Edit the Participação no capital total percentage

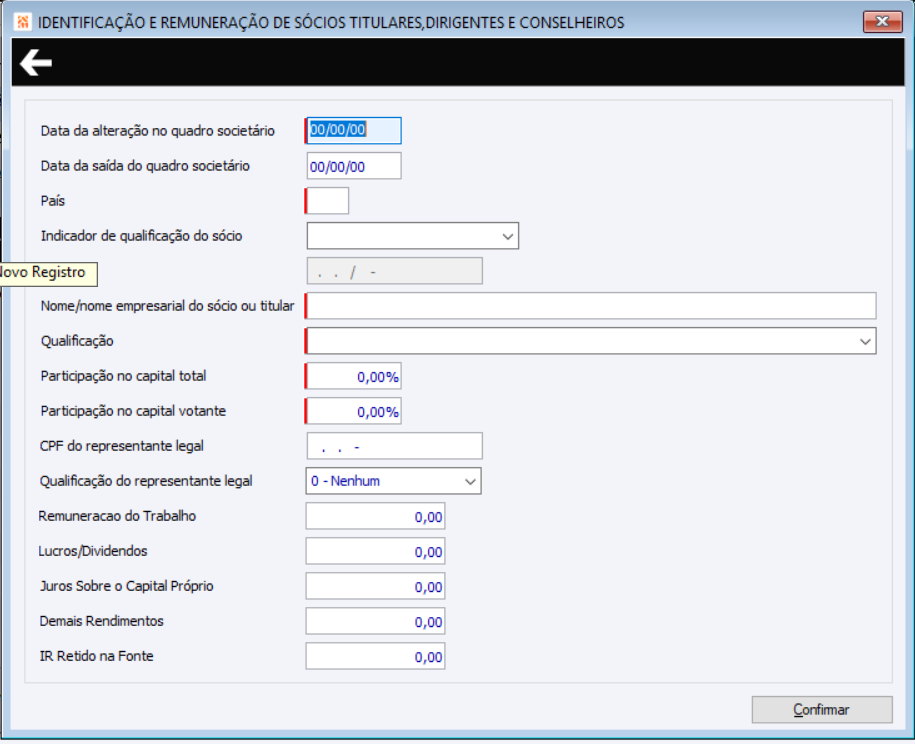[354, 376]
